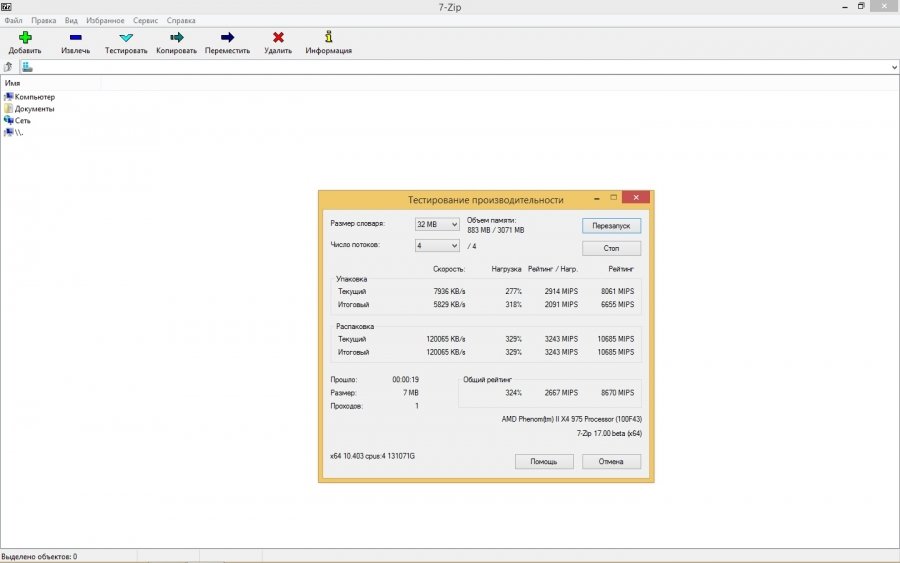Click the Отмена button

point(611,461)
